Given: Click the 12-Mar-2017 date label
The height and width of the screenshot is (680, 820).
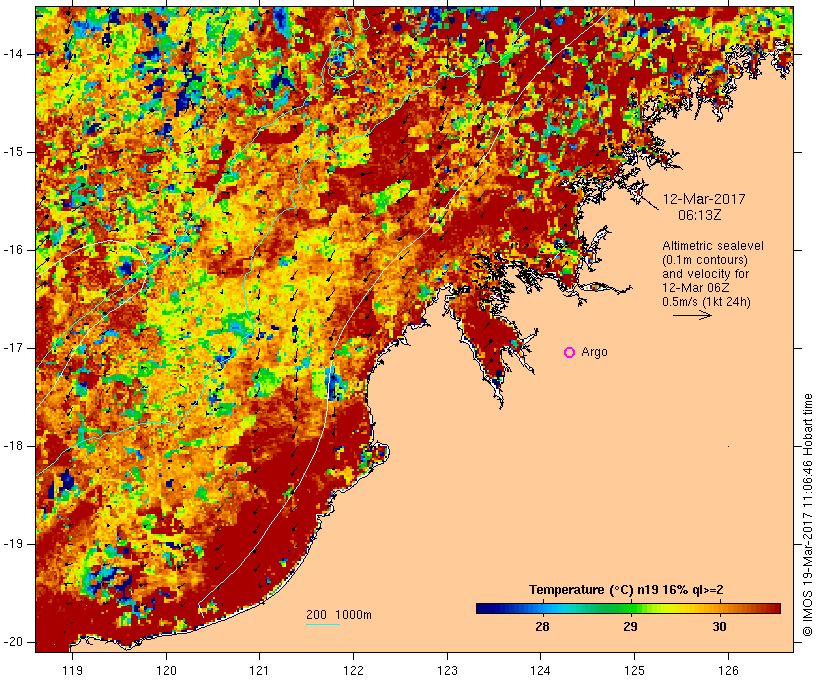Looking at the screenshot, I should coord(704,199).
